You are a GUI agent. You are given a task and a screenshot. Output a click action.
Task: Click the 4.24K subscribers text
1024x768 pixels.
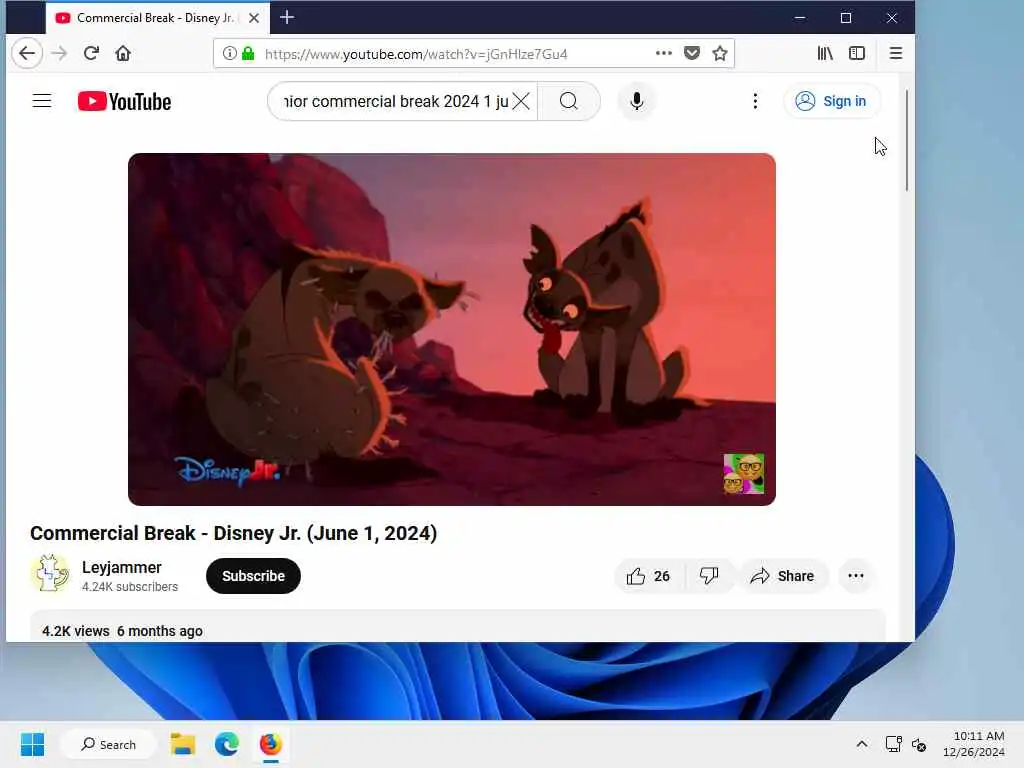pyautogui.click(x=130, y=586)
